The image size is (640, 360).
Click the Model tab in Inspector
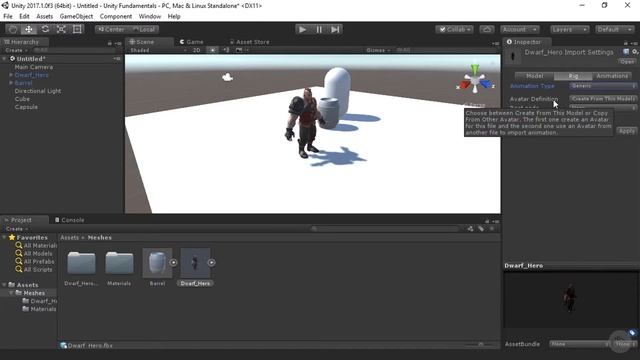tap(534, 76)
